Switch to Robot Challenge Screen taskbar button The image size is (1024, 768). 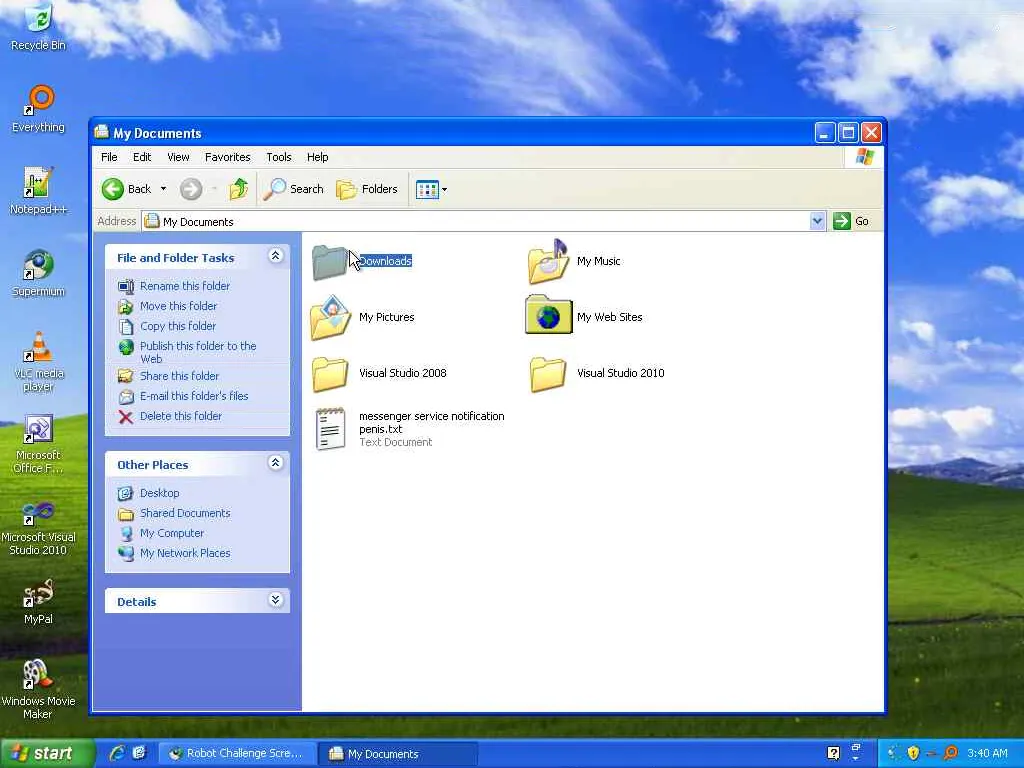point(237,754)
